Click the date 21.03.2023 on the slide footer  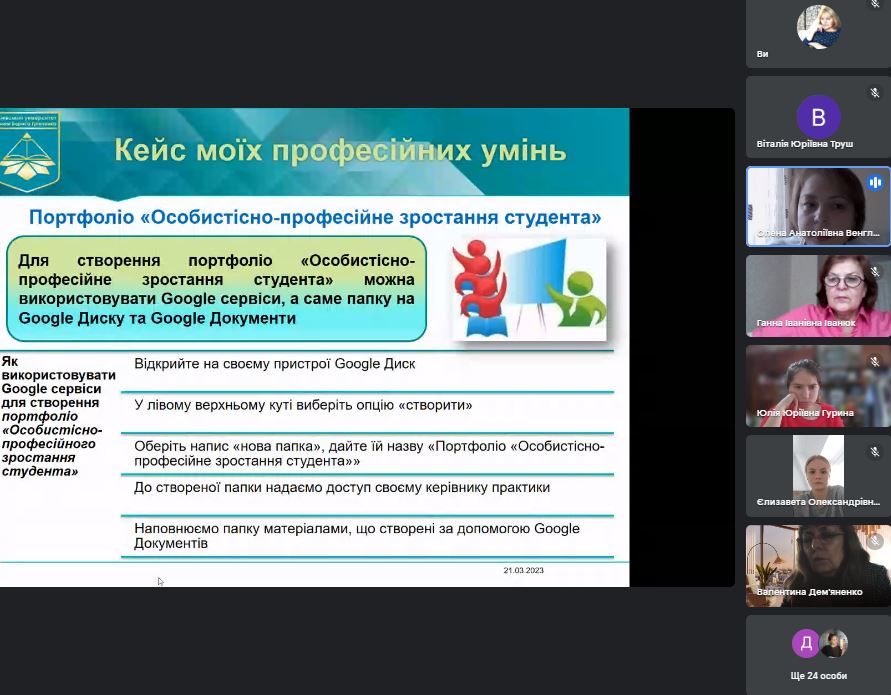click(x=523, y=571)
